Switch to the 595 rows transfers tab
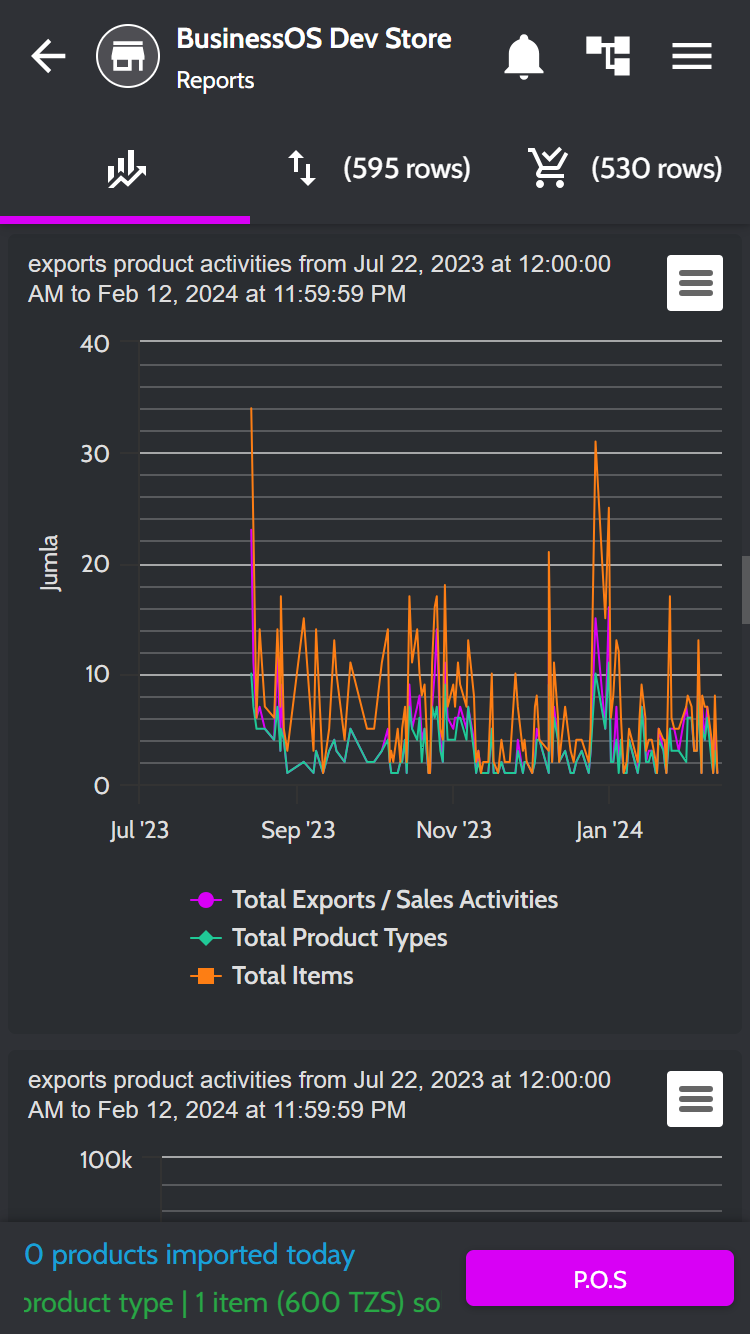Viewport: 750px width, 1334px height. 377,169
